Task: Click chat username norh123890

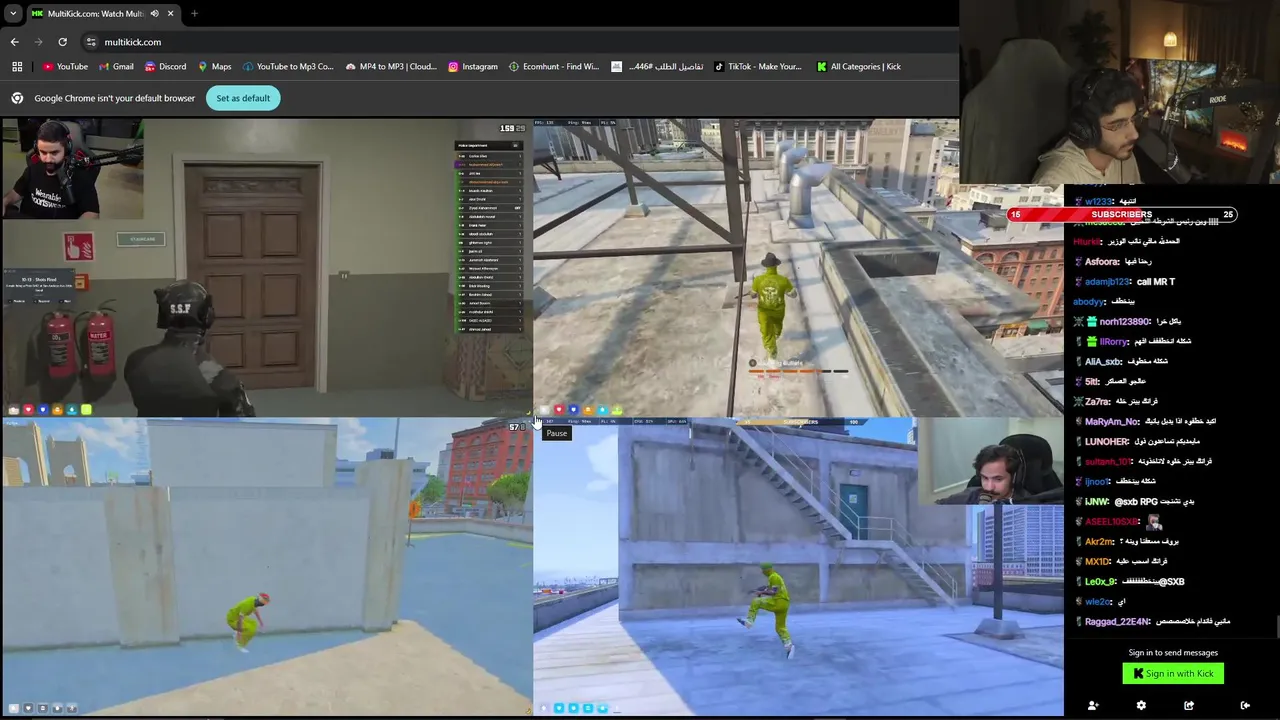Action: (1124, 322)
